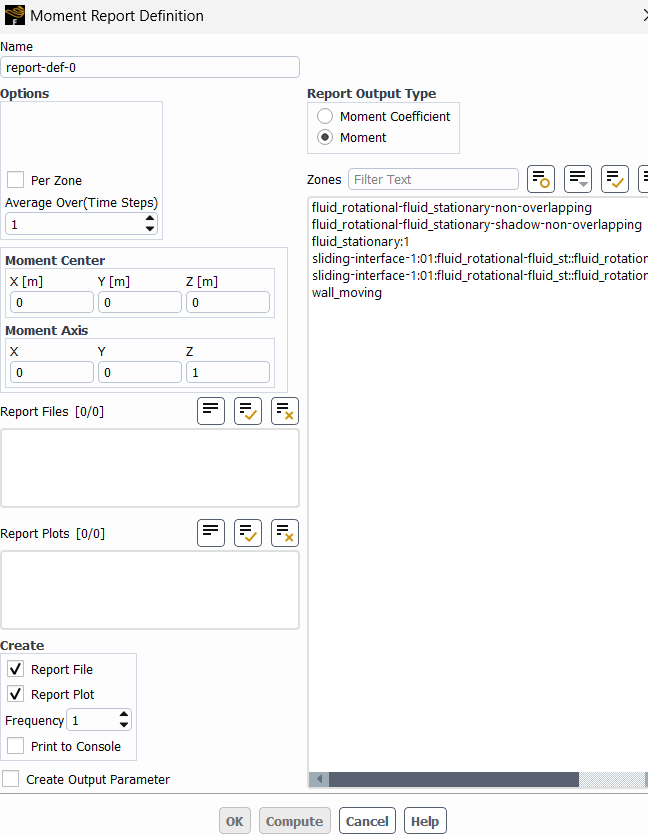Increase Average Over Time Steps value
Viewport: 648px width, 835px height.
pyautogui.click(x=150, y=219)
